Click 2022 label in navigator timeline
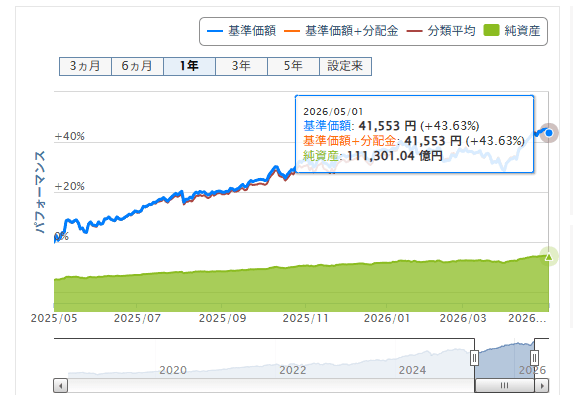Viewport: 573px width, 395px height. pos(293,370)
